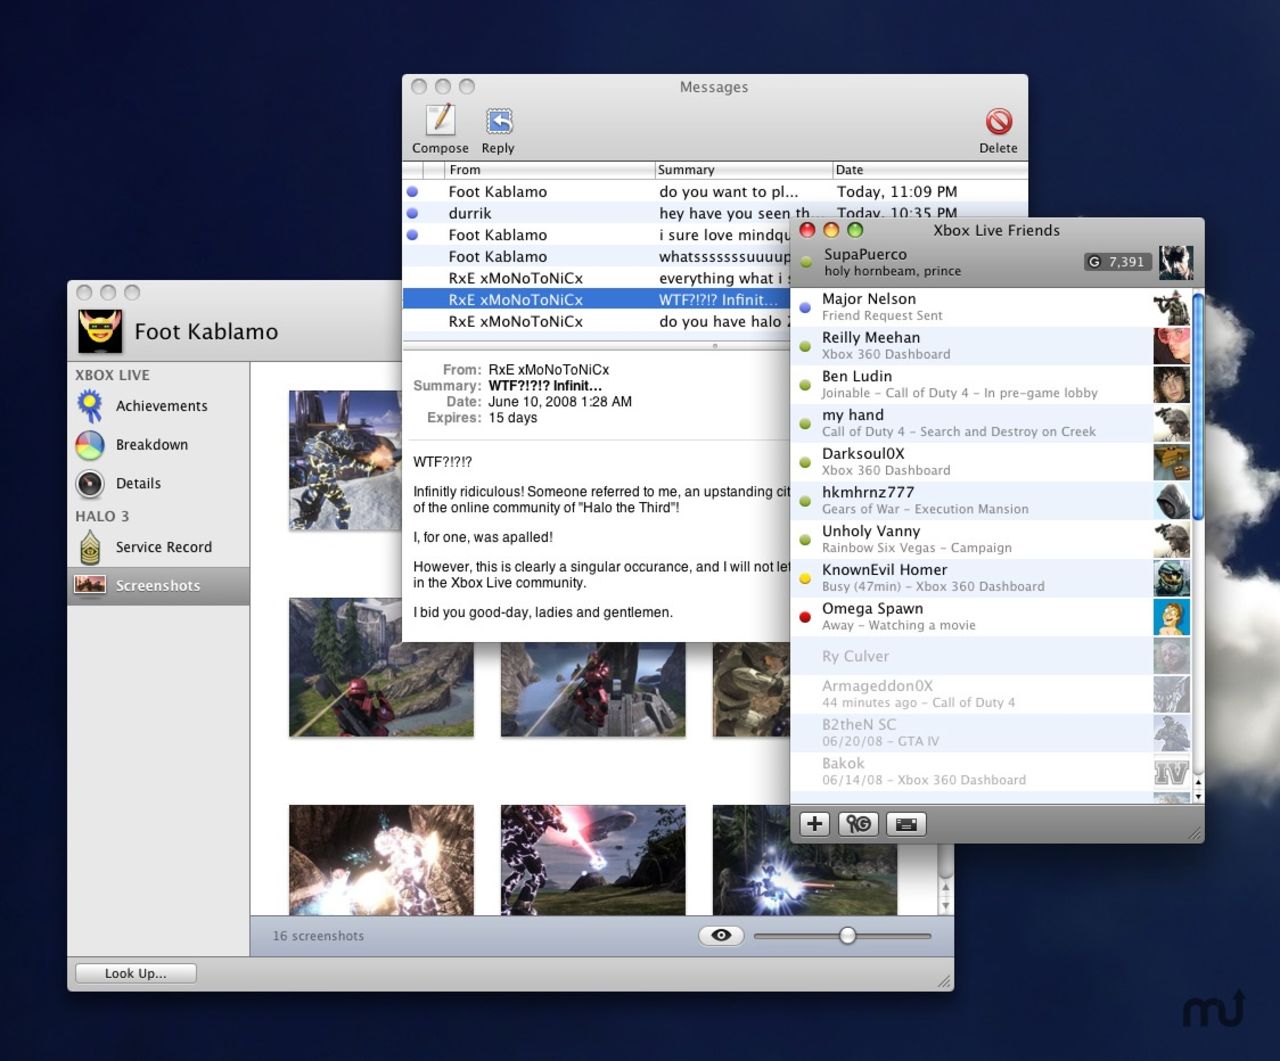Click the message card button in Friends
The height and width of the screenshot is (1061, 1280).
pos(906,824)
